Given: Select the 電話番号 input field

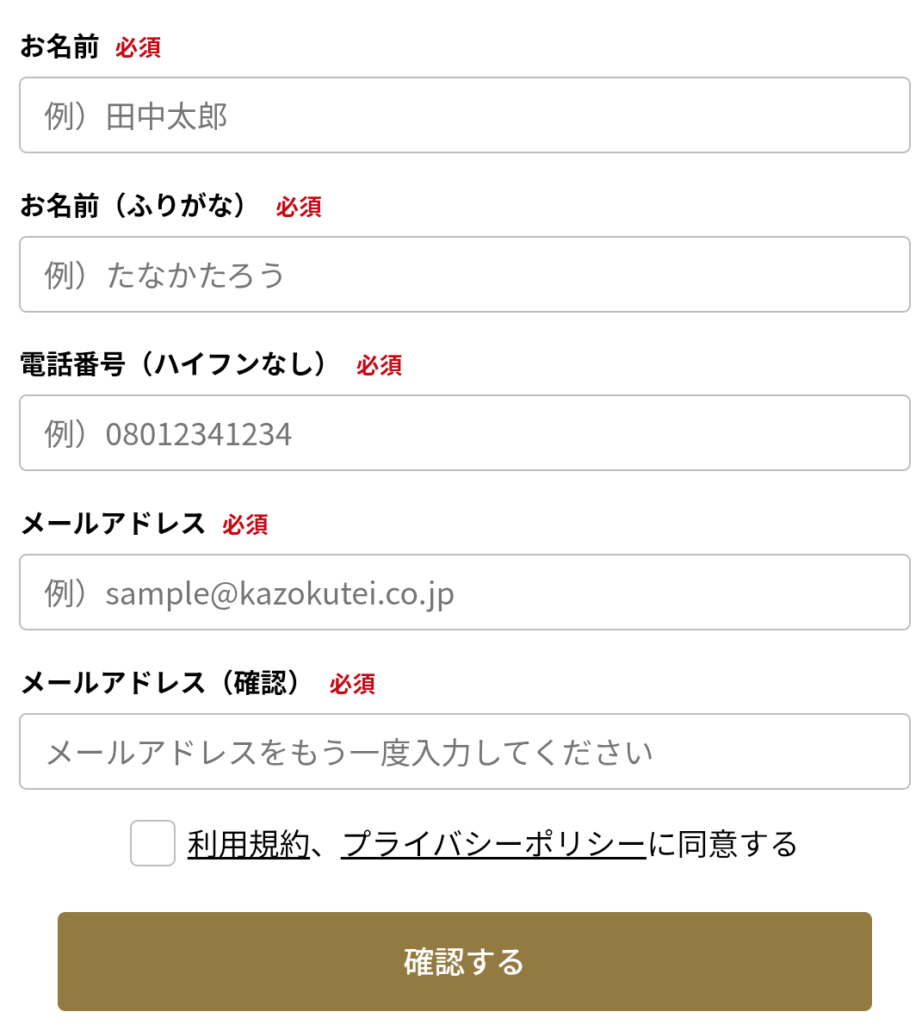Looking at the screenshot, I should 464,434.
